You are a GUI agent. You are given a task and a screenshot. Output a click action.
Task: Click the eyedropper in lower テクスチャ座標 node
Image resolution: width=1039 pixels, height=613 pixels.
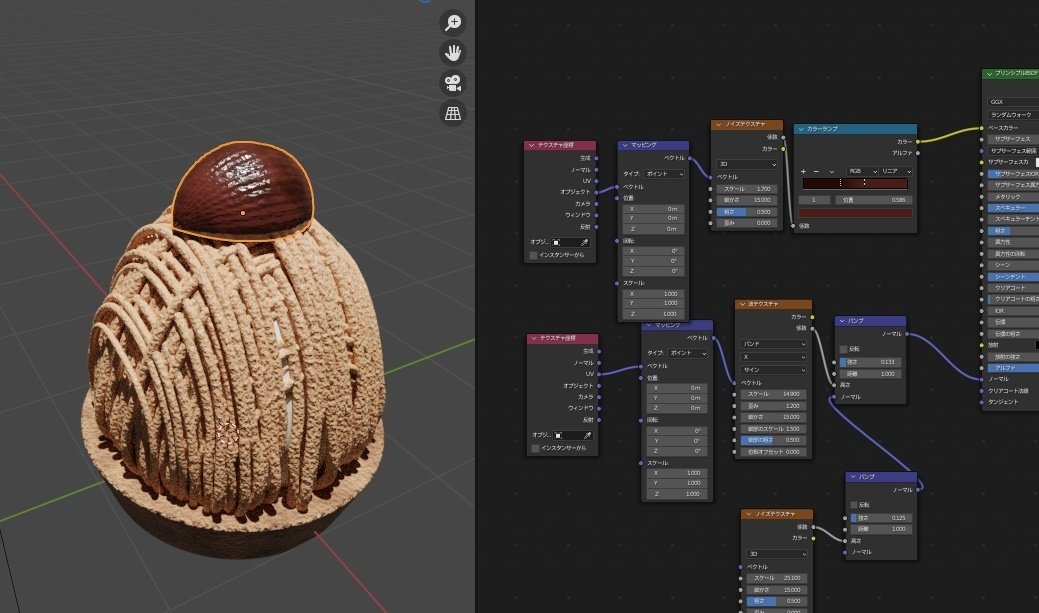pos(587,435)
